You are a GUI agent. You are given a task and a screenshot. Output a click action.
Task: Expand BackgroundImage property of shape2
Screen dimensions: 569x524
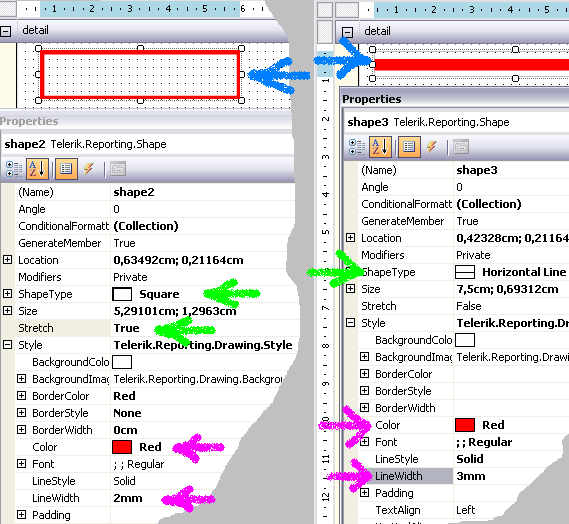pos(21,378)
